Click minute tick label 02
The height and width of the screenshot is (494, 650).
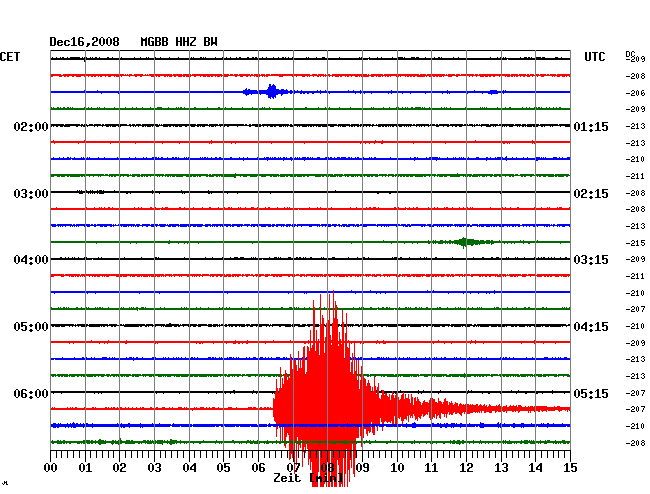(x=119, y=467)
